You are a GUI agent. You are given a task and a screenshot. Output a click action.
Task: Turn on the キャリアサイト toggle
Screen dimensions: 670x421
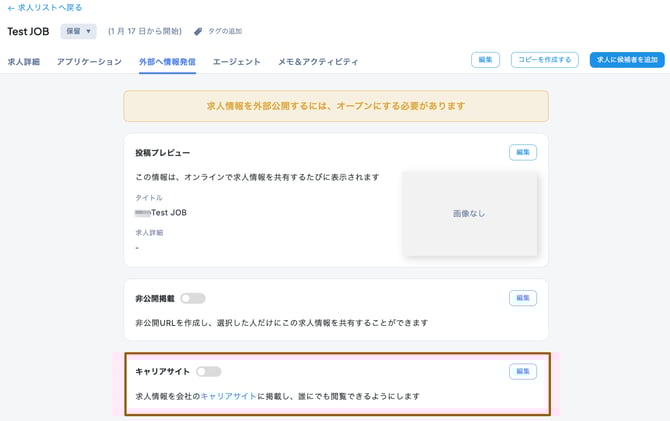coord(208,372)
